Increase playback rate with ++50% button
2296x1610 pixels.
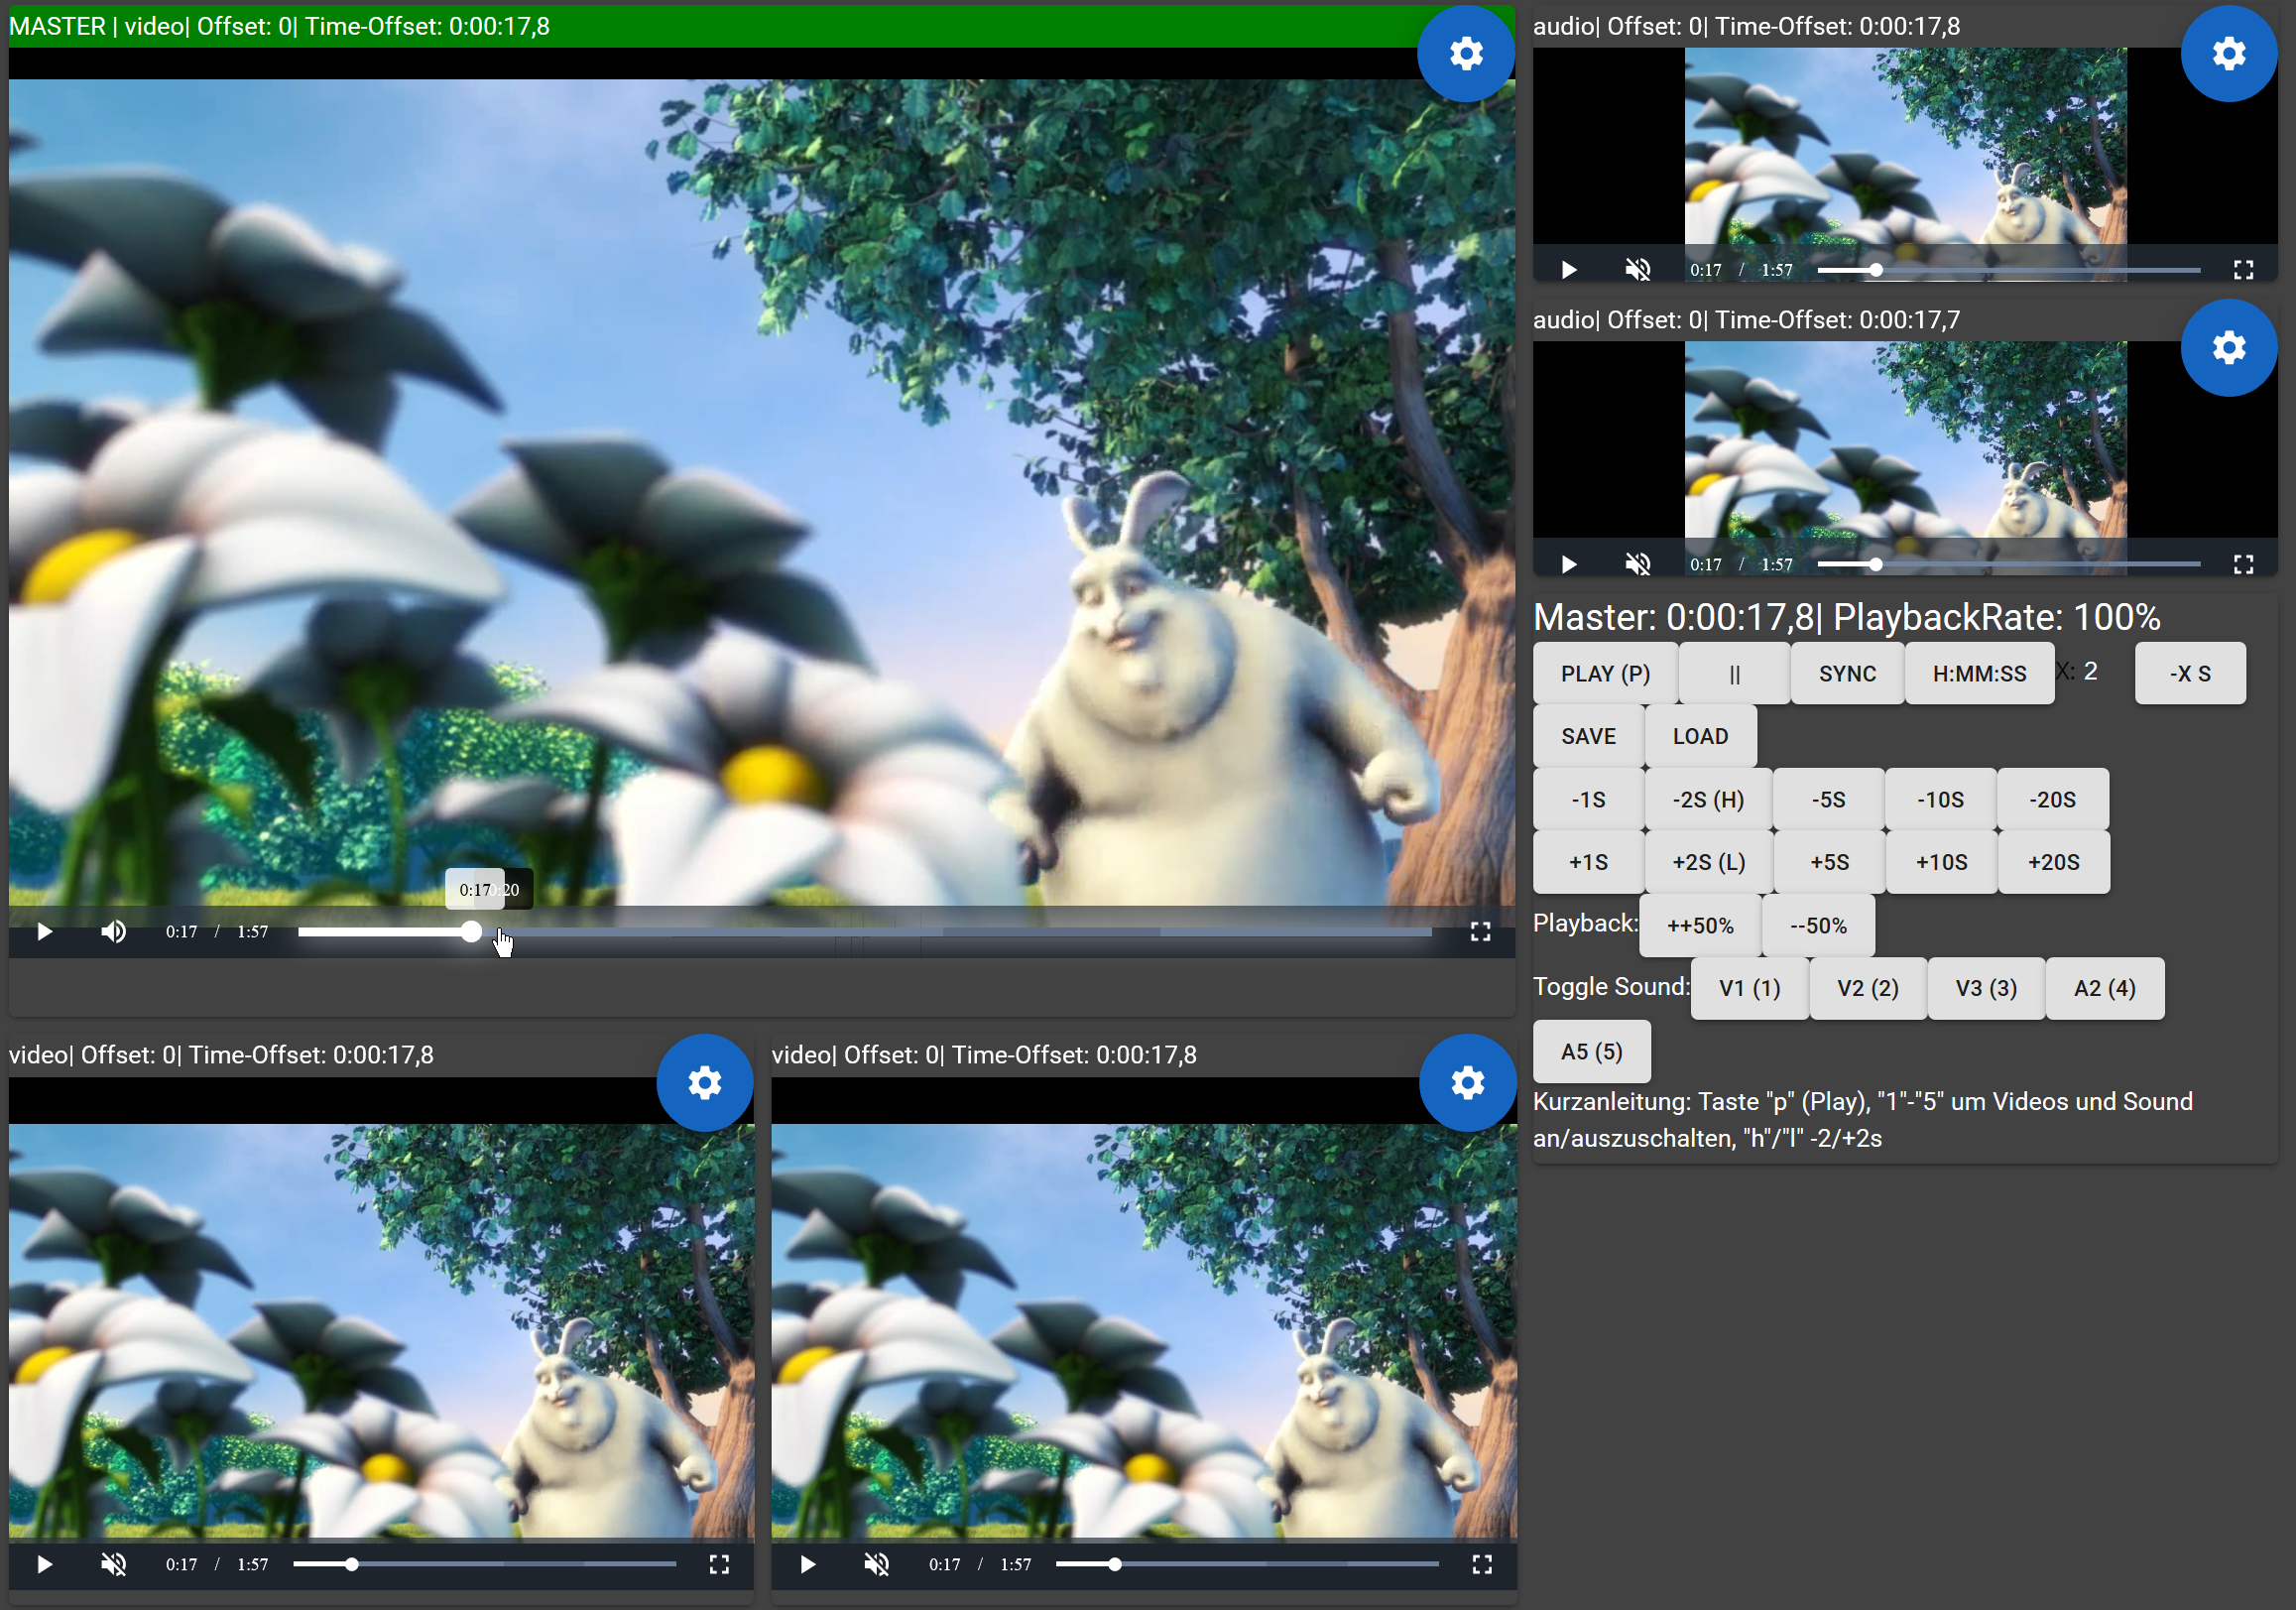[1699, 925]
